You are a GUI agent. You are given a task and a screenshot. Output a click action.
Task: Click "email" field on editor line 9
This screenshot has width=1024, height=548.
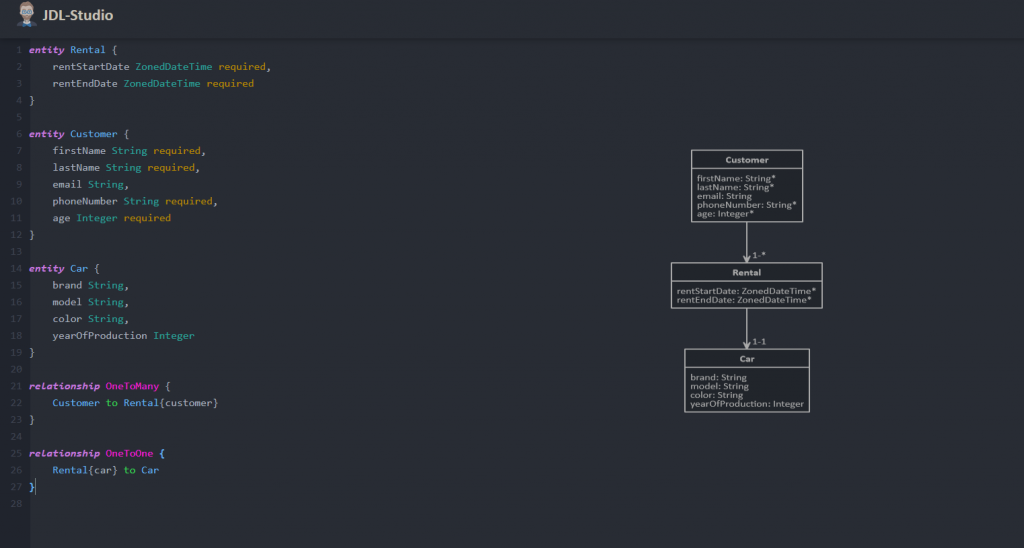67,185
